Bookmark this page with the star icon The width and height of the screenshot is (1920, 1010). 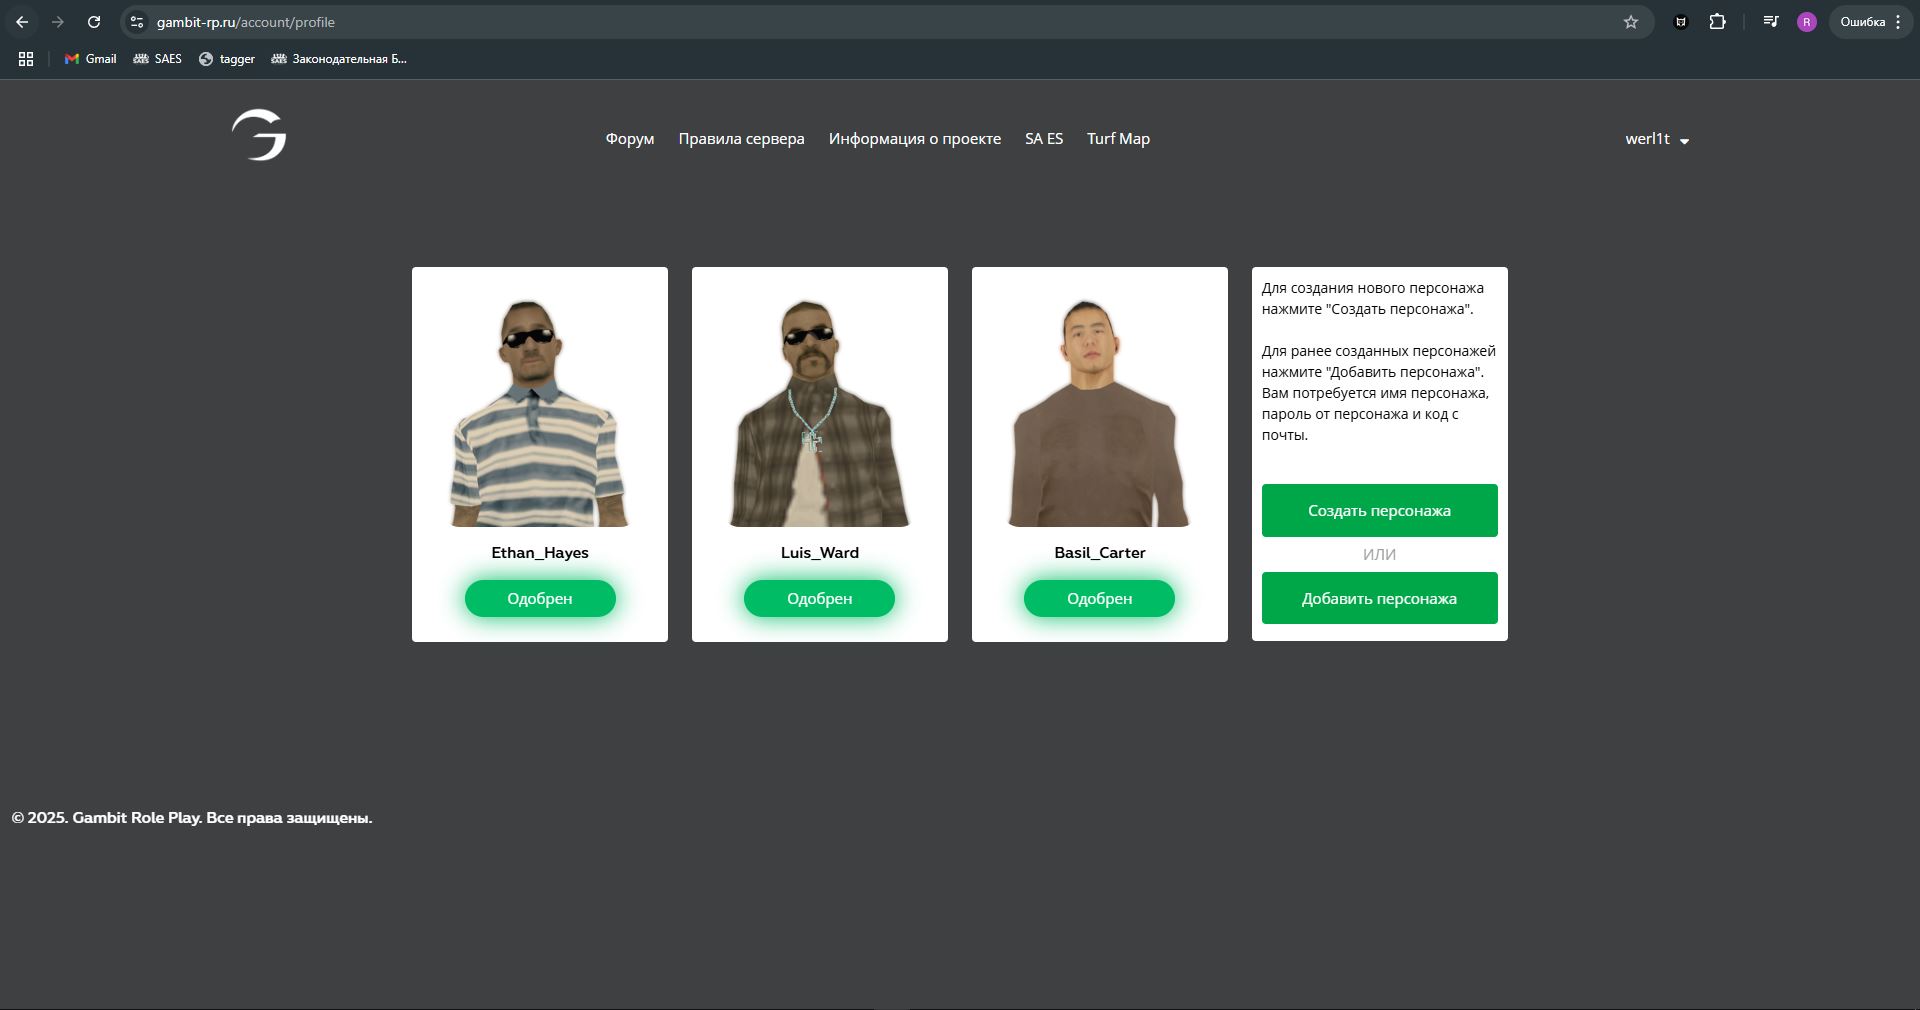1631,22
